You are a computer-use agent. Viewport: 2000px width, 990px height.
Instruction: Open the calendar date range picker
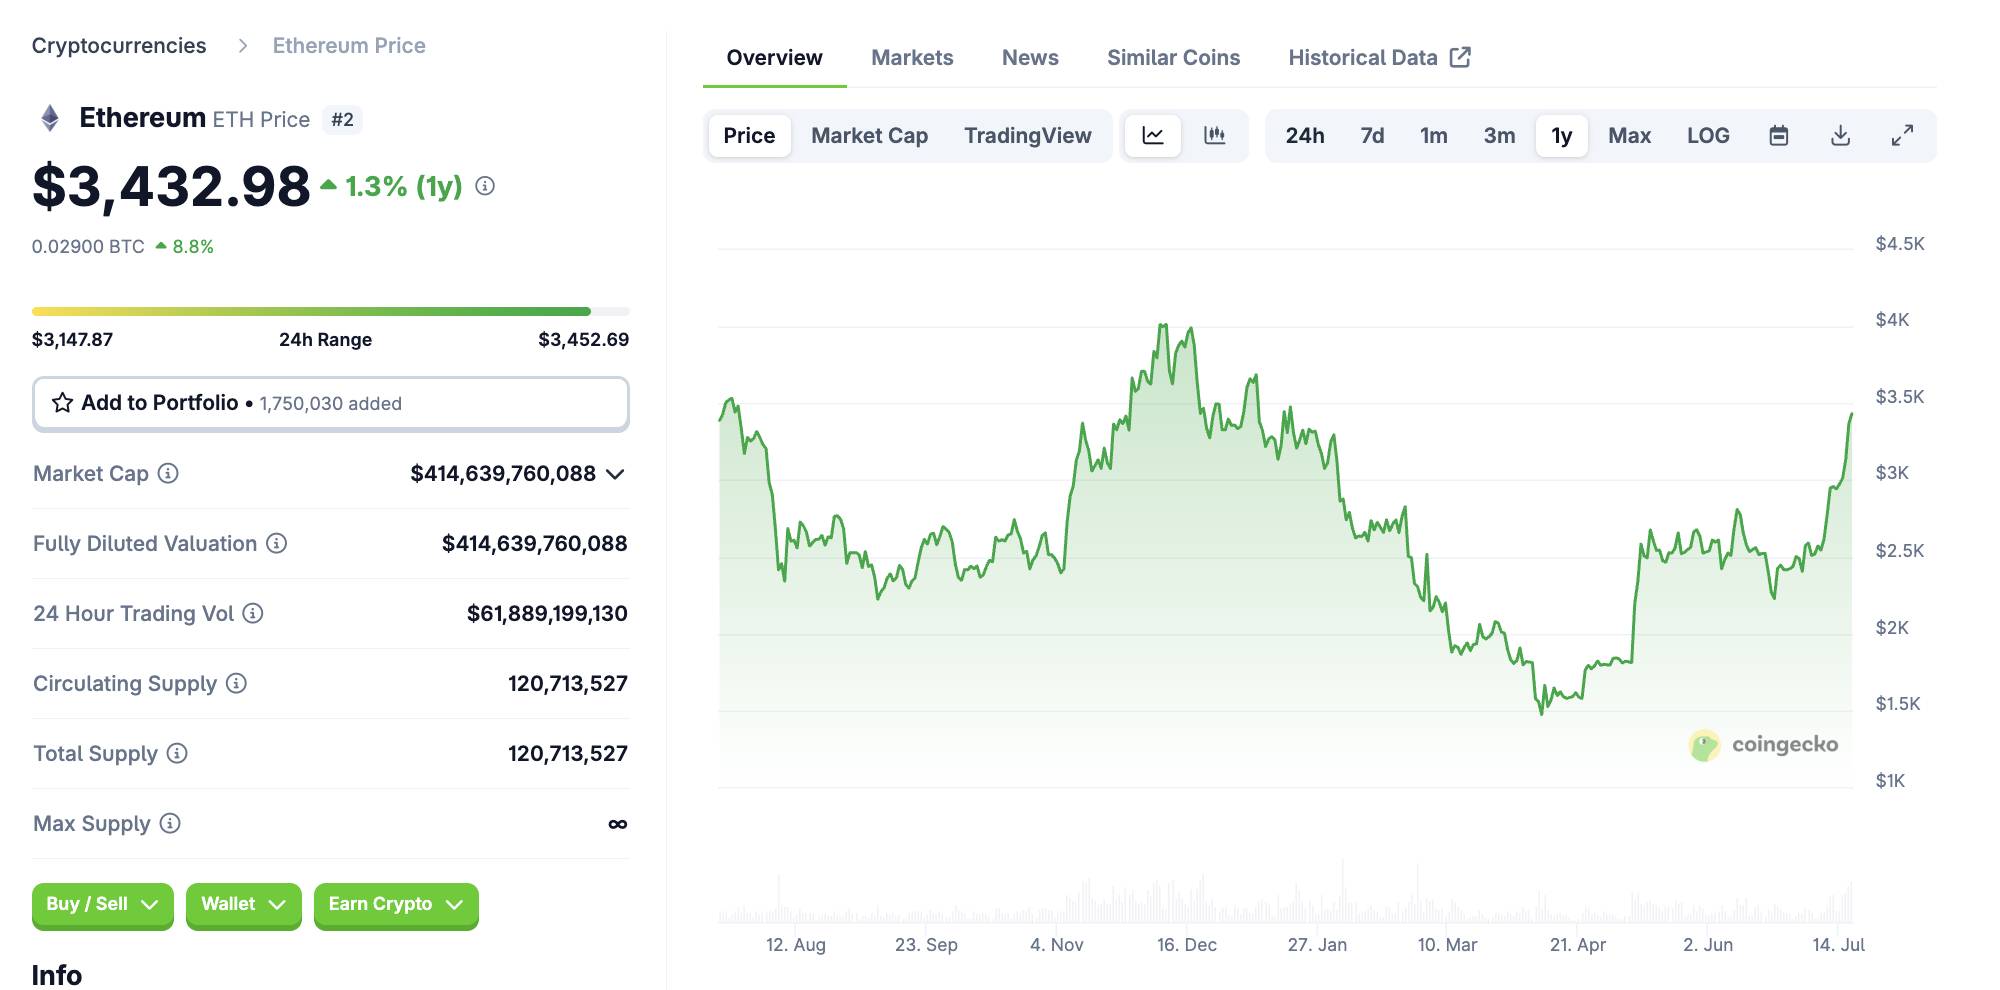(x=1779, y=136)
